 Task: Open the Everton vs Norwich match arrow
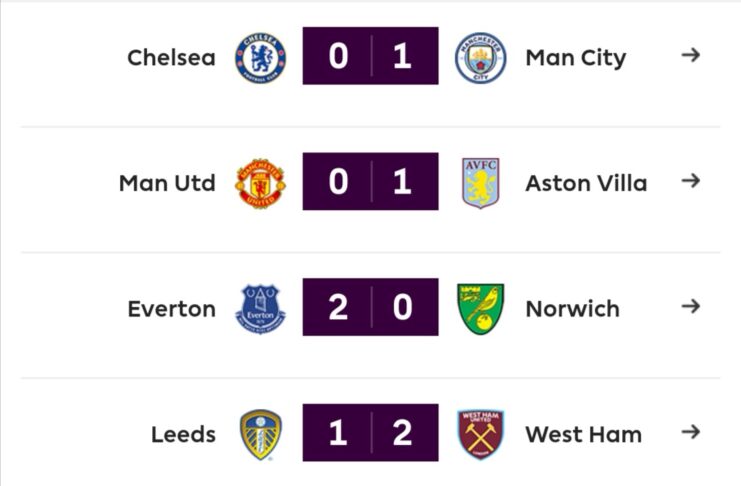click(x=689, y=306)
